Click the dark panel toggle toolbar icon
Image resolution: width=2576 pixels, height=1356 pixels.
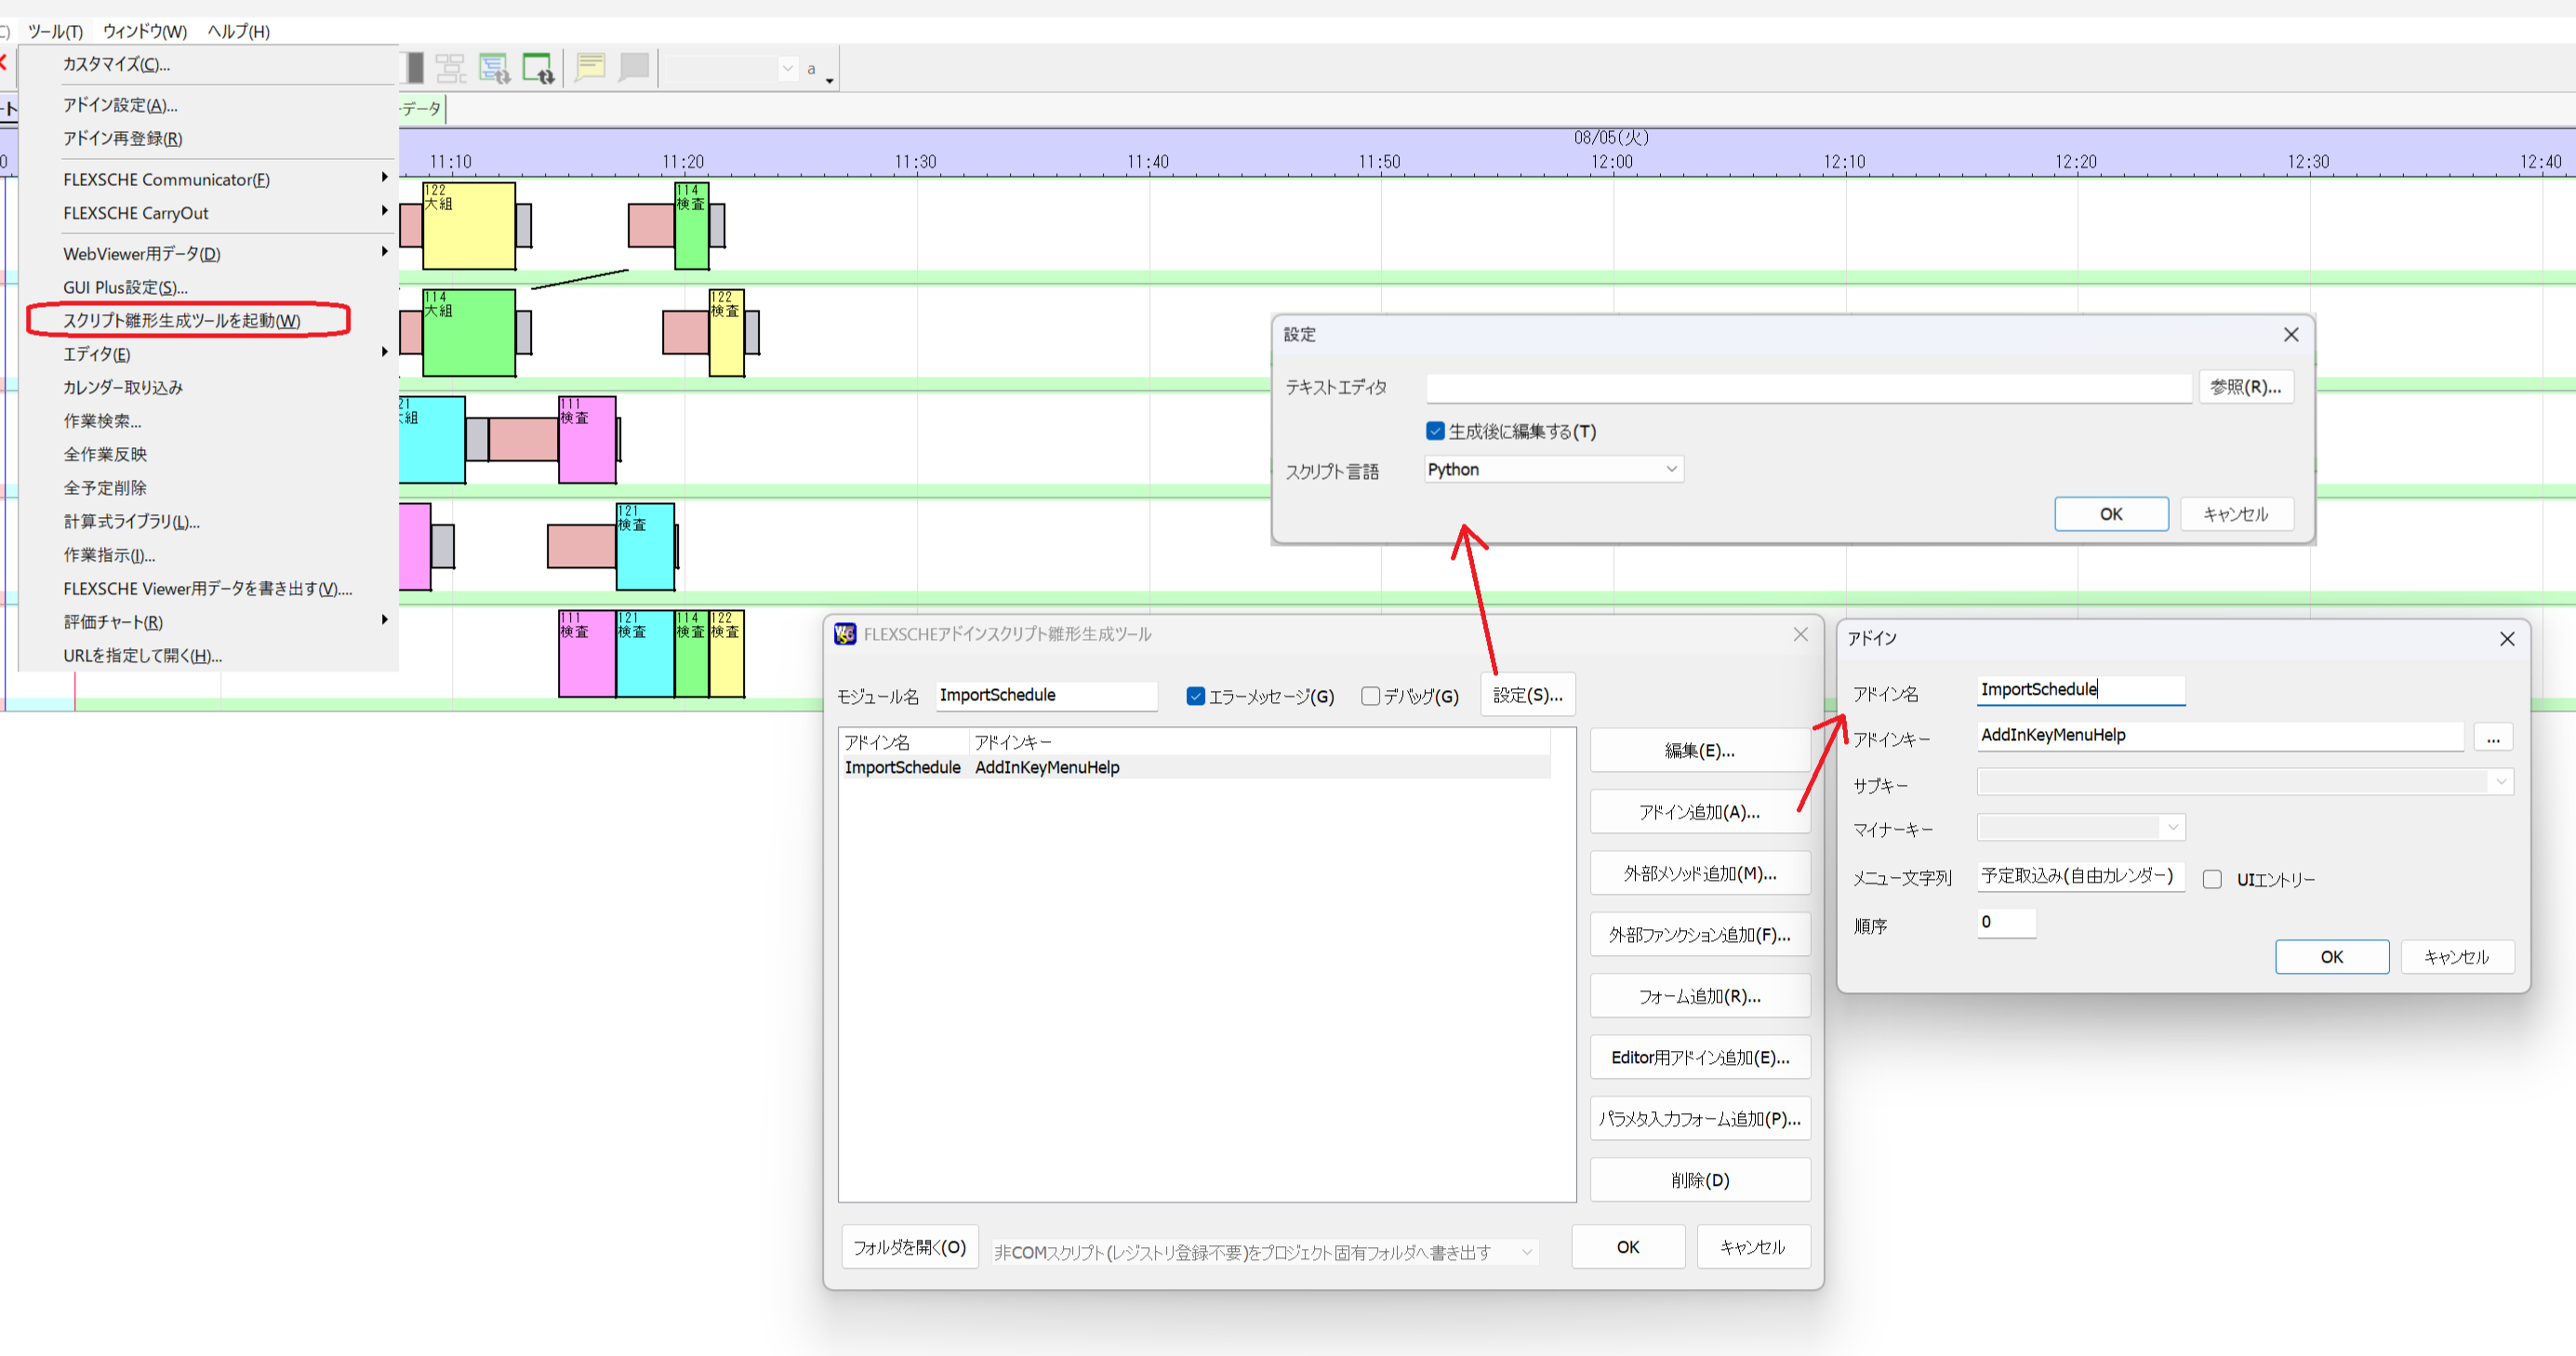click(414, 68)
